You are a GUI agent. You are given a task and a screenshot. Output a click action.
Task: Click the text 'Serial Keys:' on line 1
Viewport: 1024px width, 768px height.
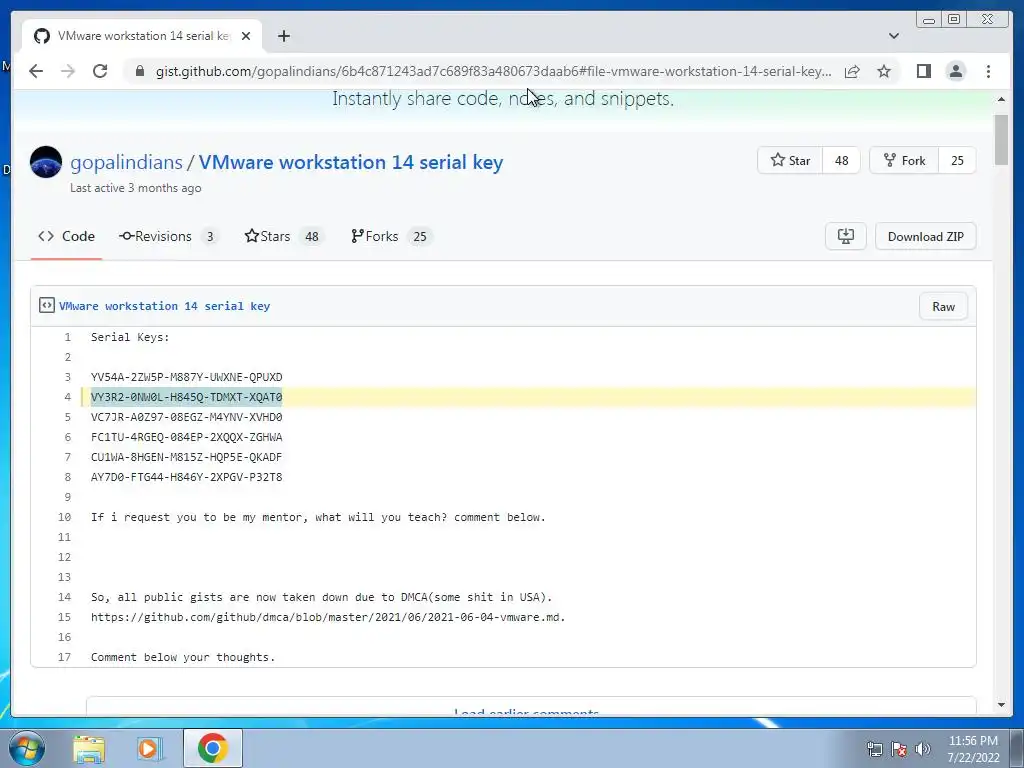point(130,337)
